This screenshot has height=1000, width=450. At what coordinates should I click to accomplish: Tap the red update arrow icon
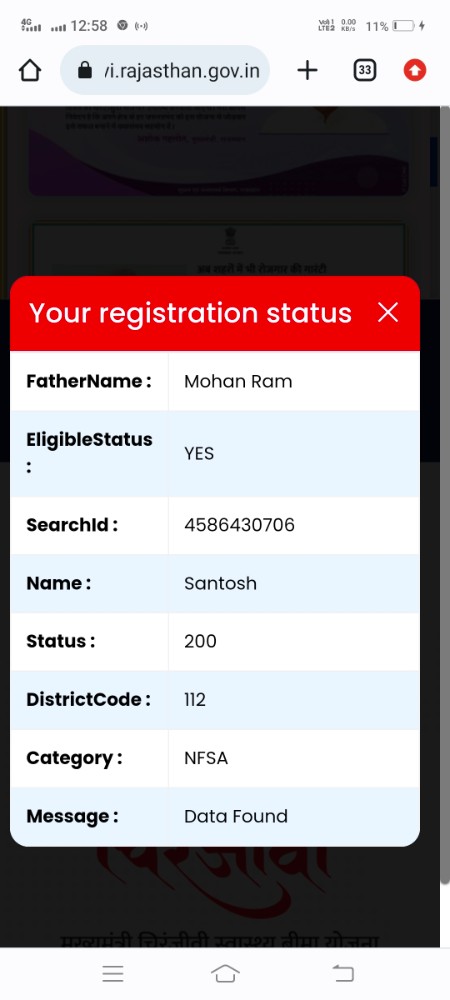[x=414, y=70]
